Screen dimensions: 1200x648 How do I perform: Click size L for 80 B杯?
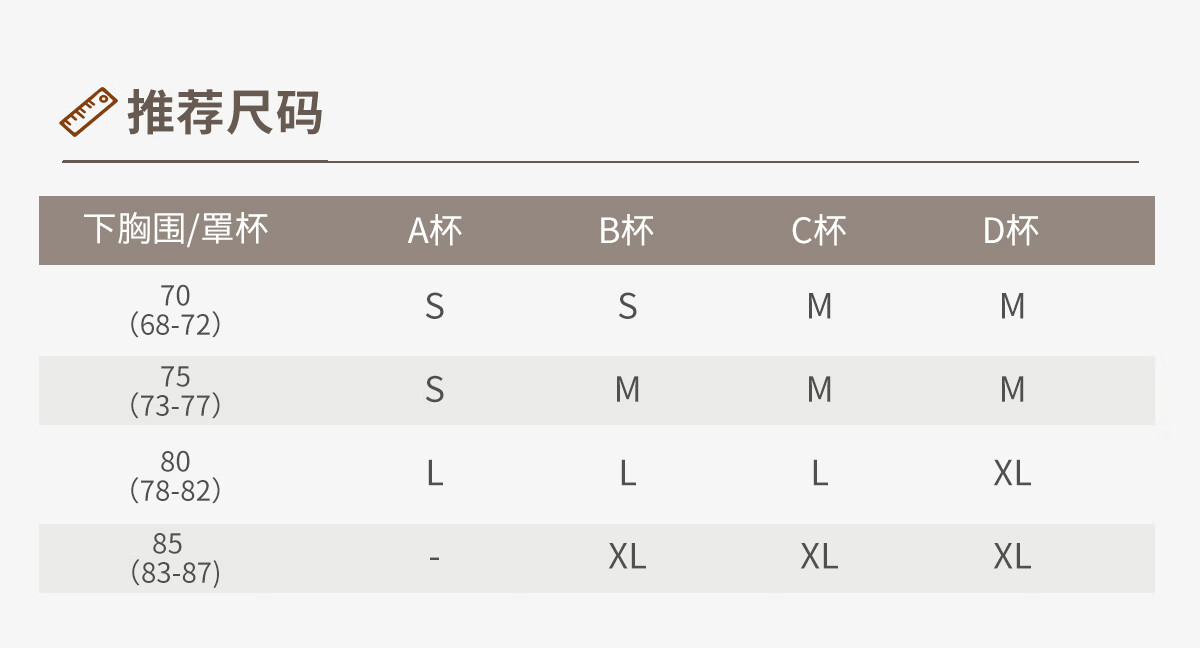click(627, 473)
